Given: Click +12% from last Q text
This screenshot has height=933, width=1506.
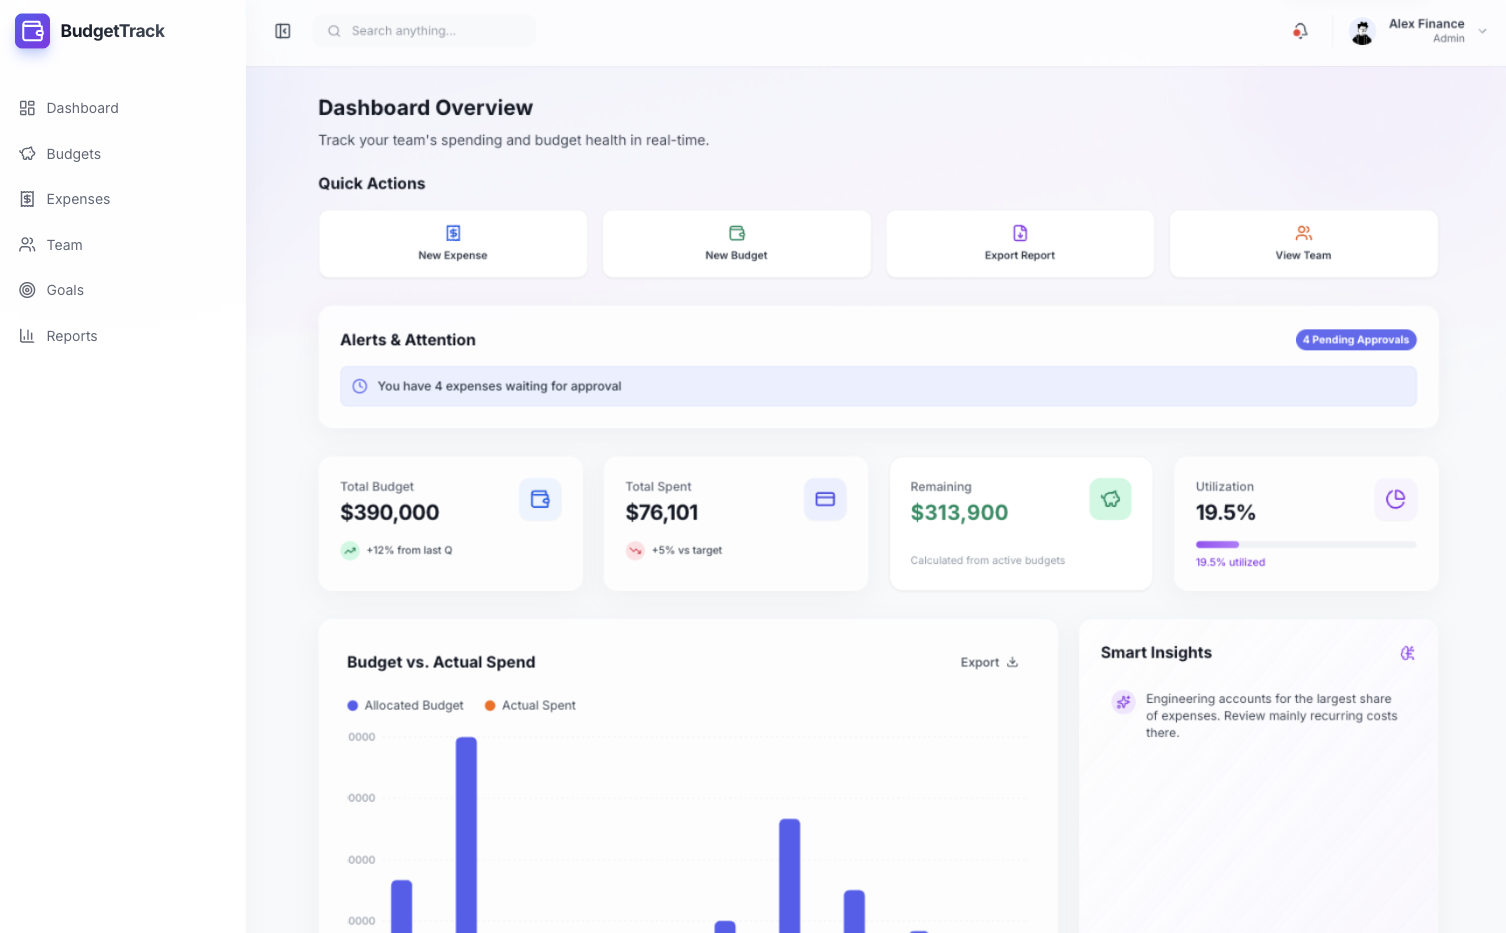Looking at the screenshot, I should [x=409, y=550].
